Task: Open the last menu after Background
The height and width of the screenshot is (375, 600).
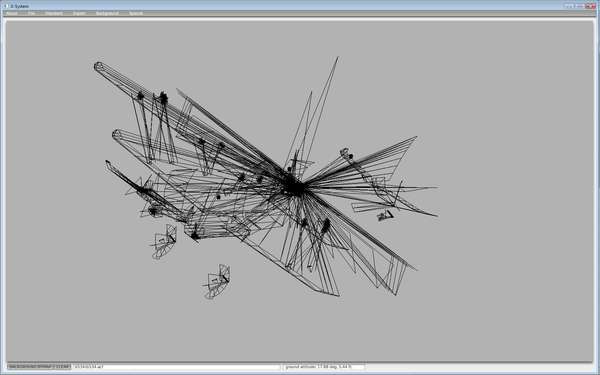Action: [136, 13]
